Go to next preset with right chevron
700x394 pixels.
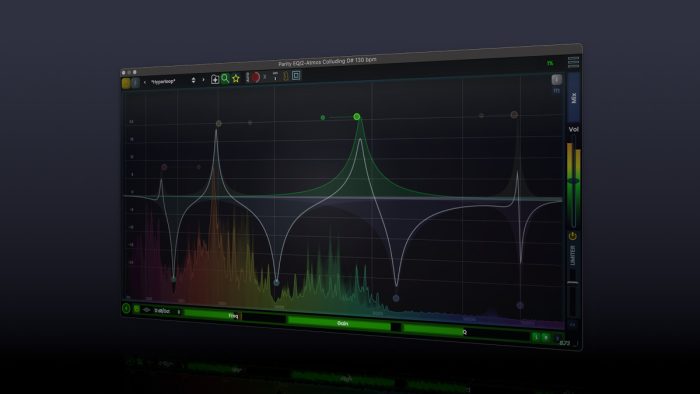204,80
